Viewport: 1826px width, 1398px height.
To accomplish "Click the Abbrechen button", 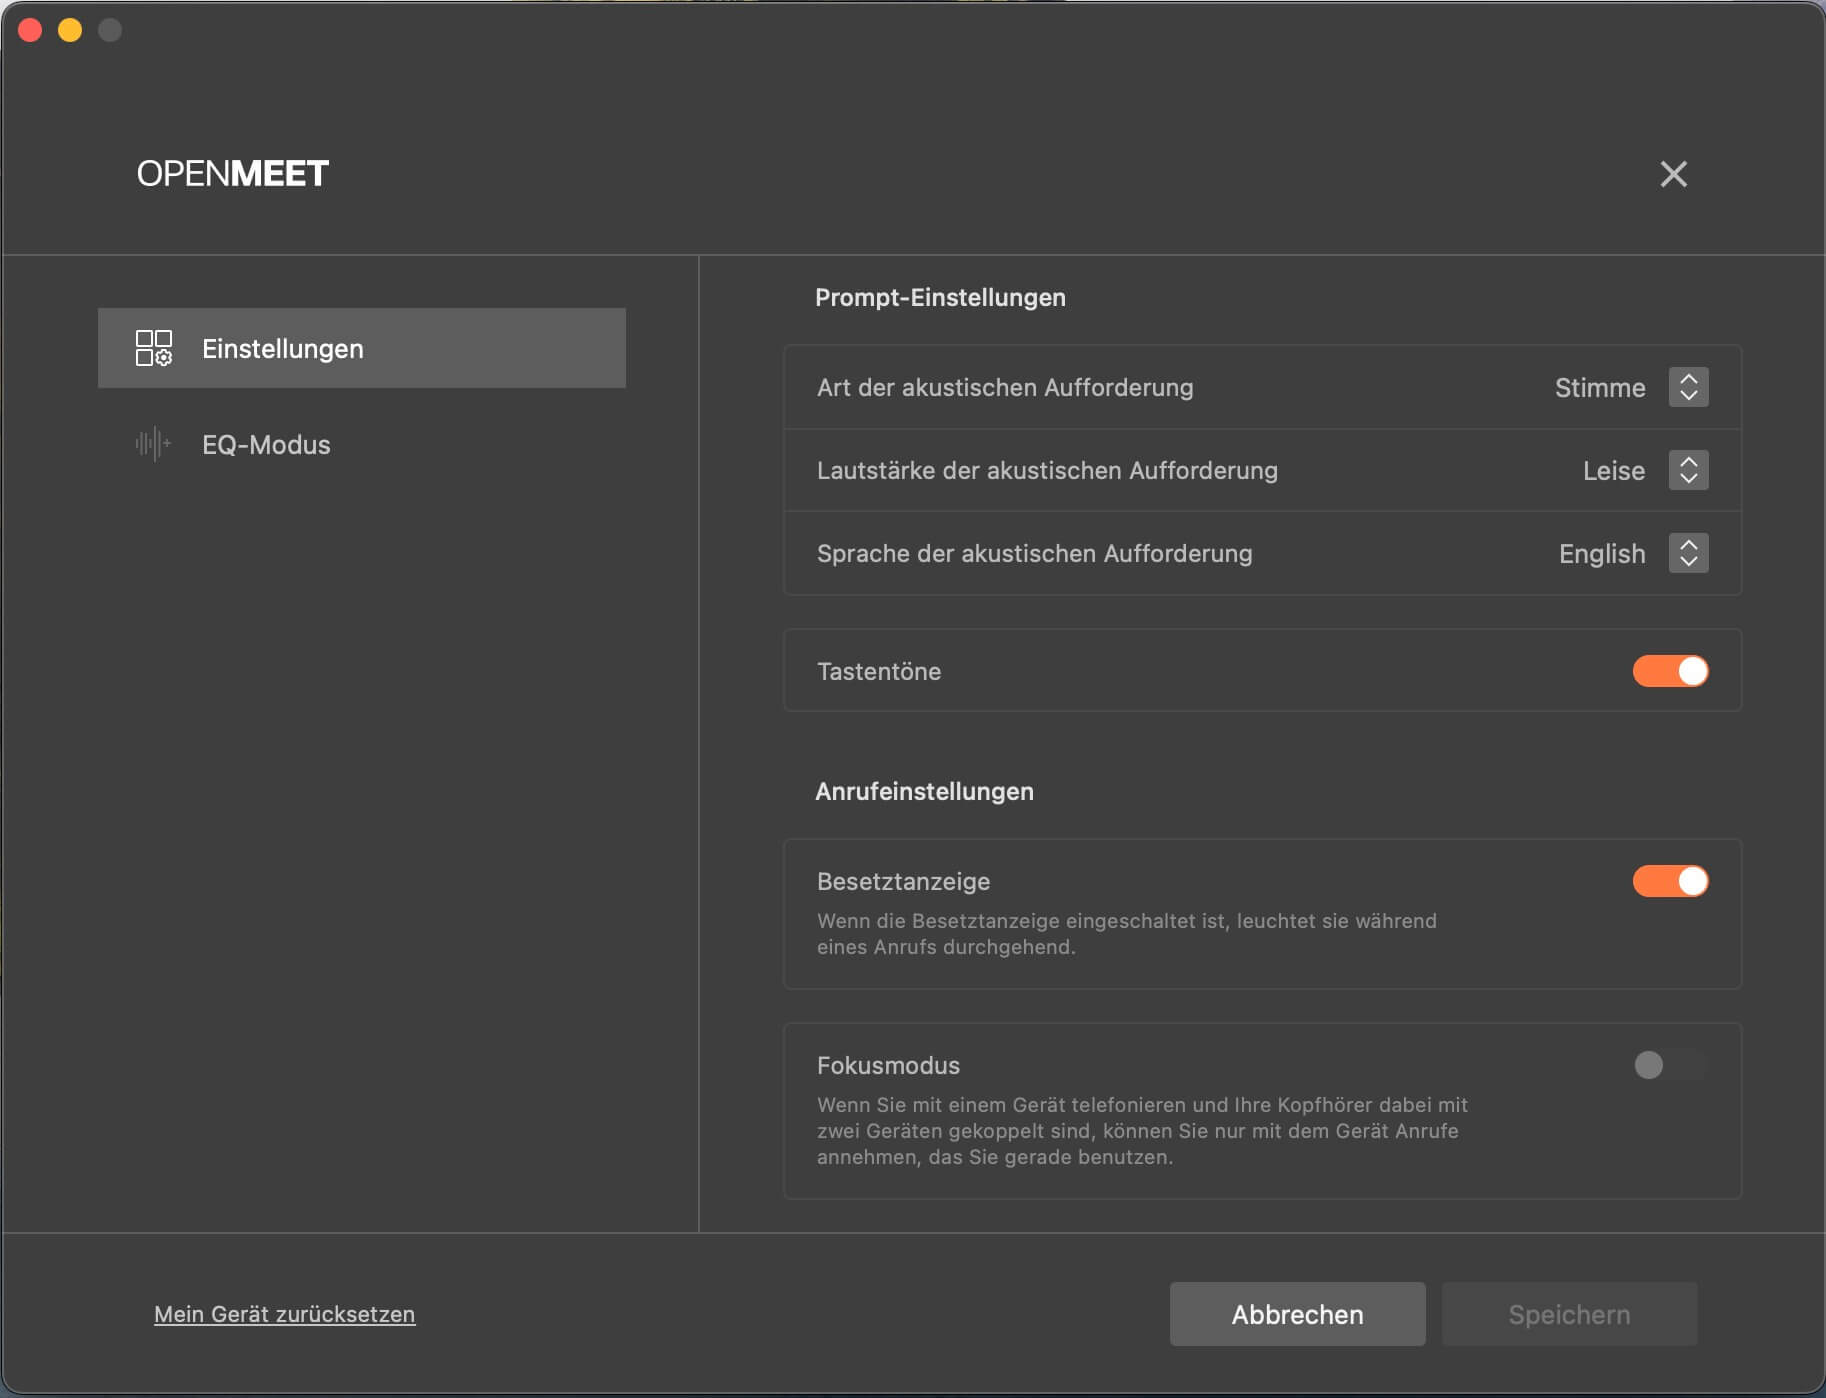I will click(x=1297, y=1314).
